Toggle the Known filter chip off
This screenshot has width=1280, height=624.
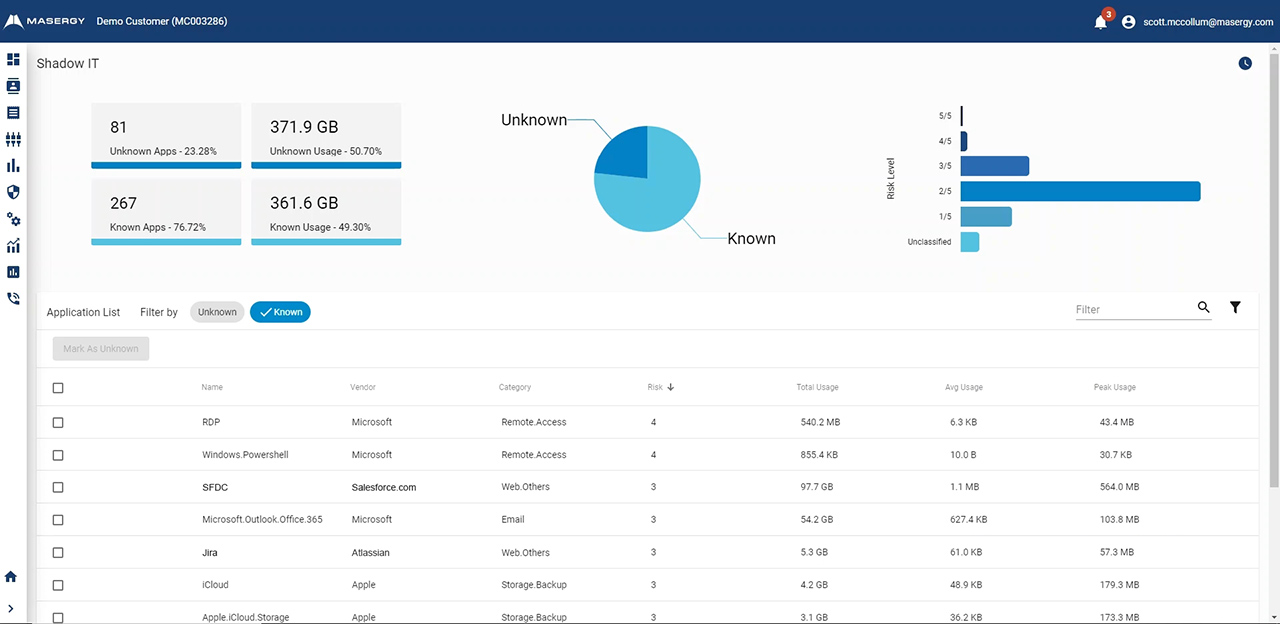click(x=280, y=311)
